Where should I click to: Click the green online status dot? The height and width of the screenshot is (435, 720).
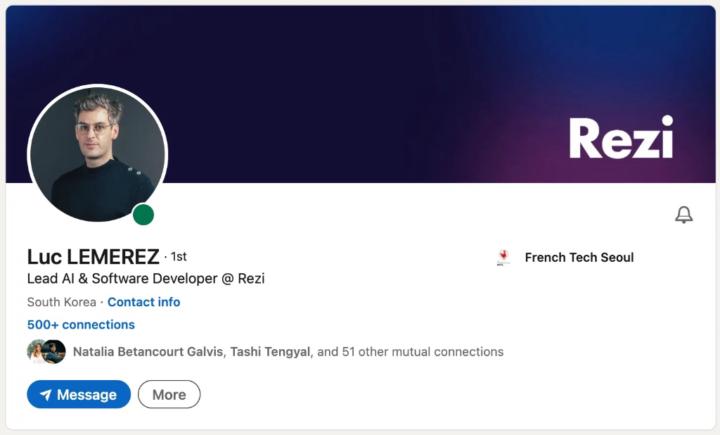click(x=144, y=214)
